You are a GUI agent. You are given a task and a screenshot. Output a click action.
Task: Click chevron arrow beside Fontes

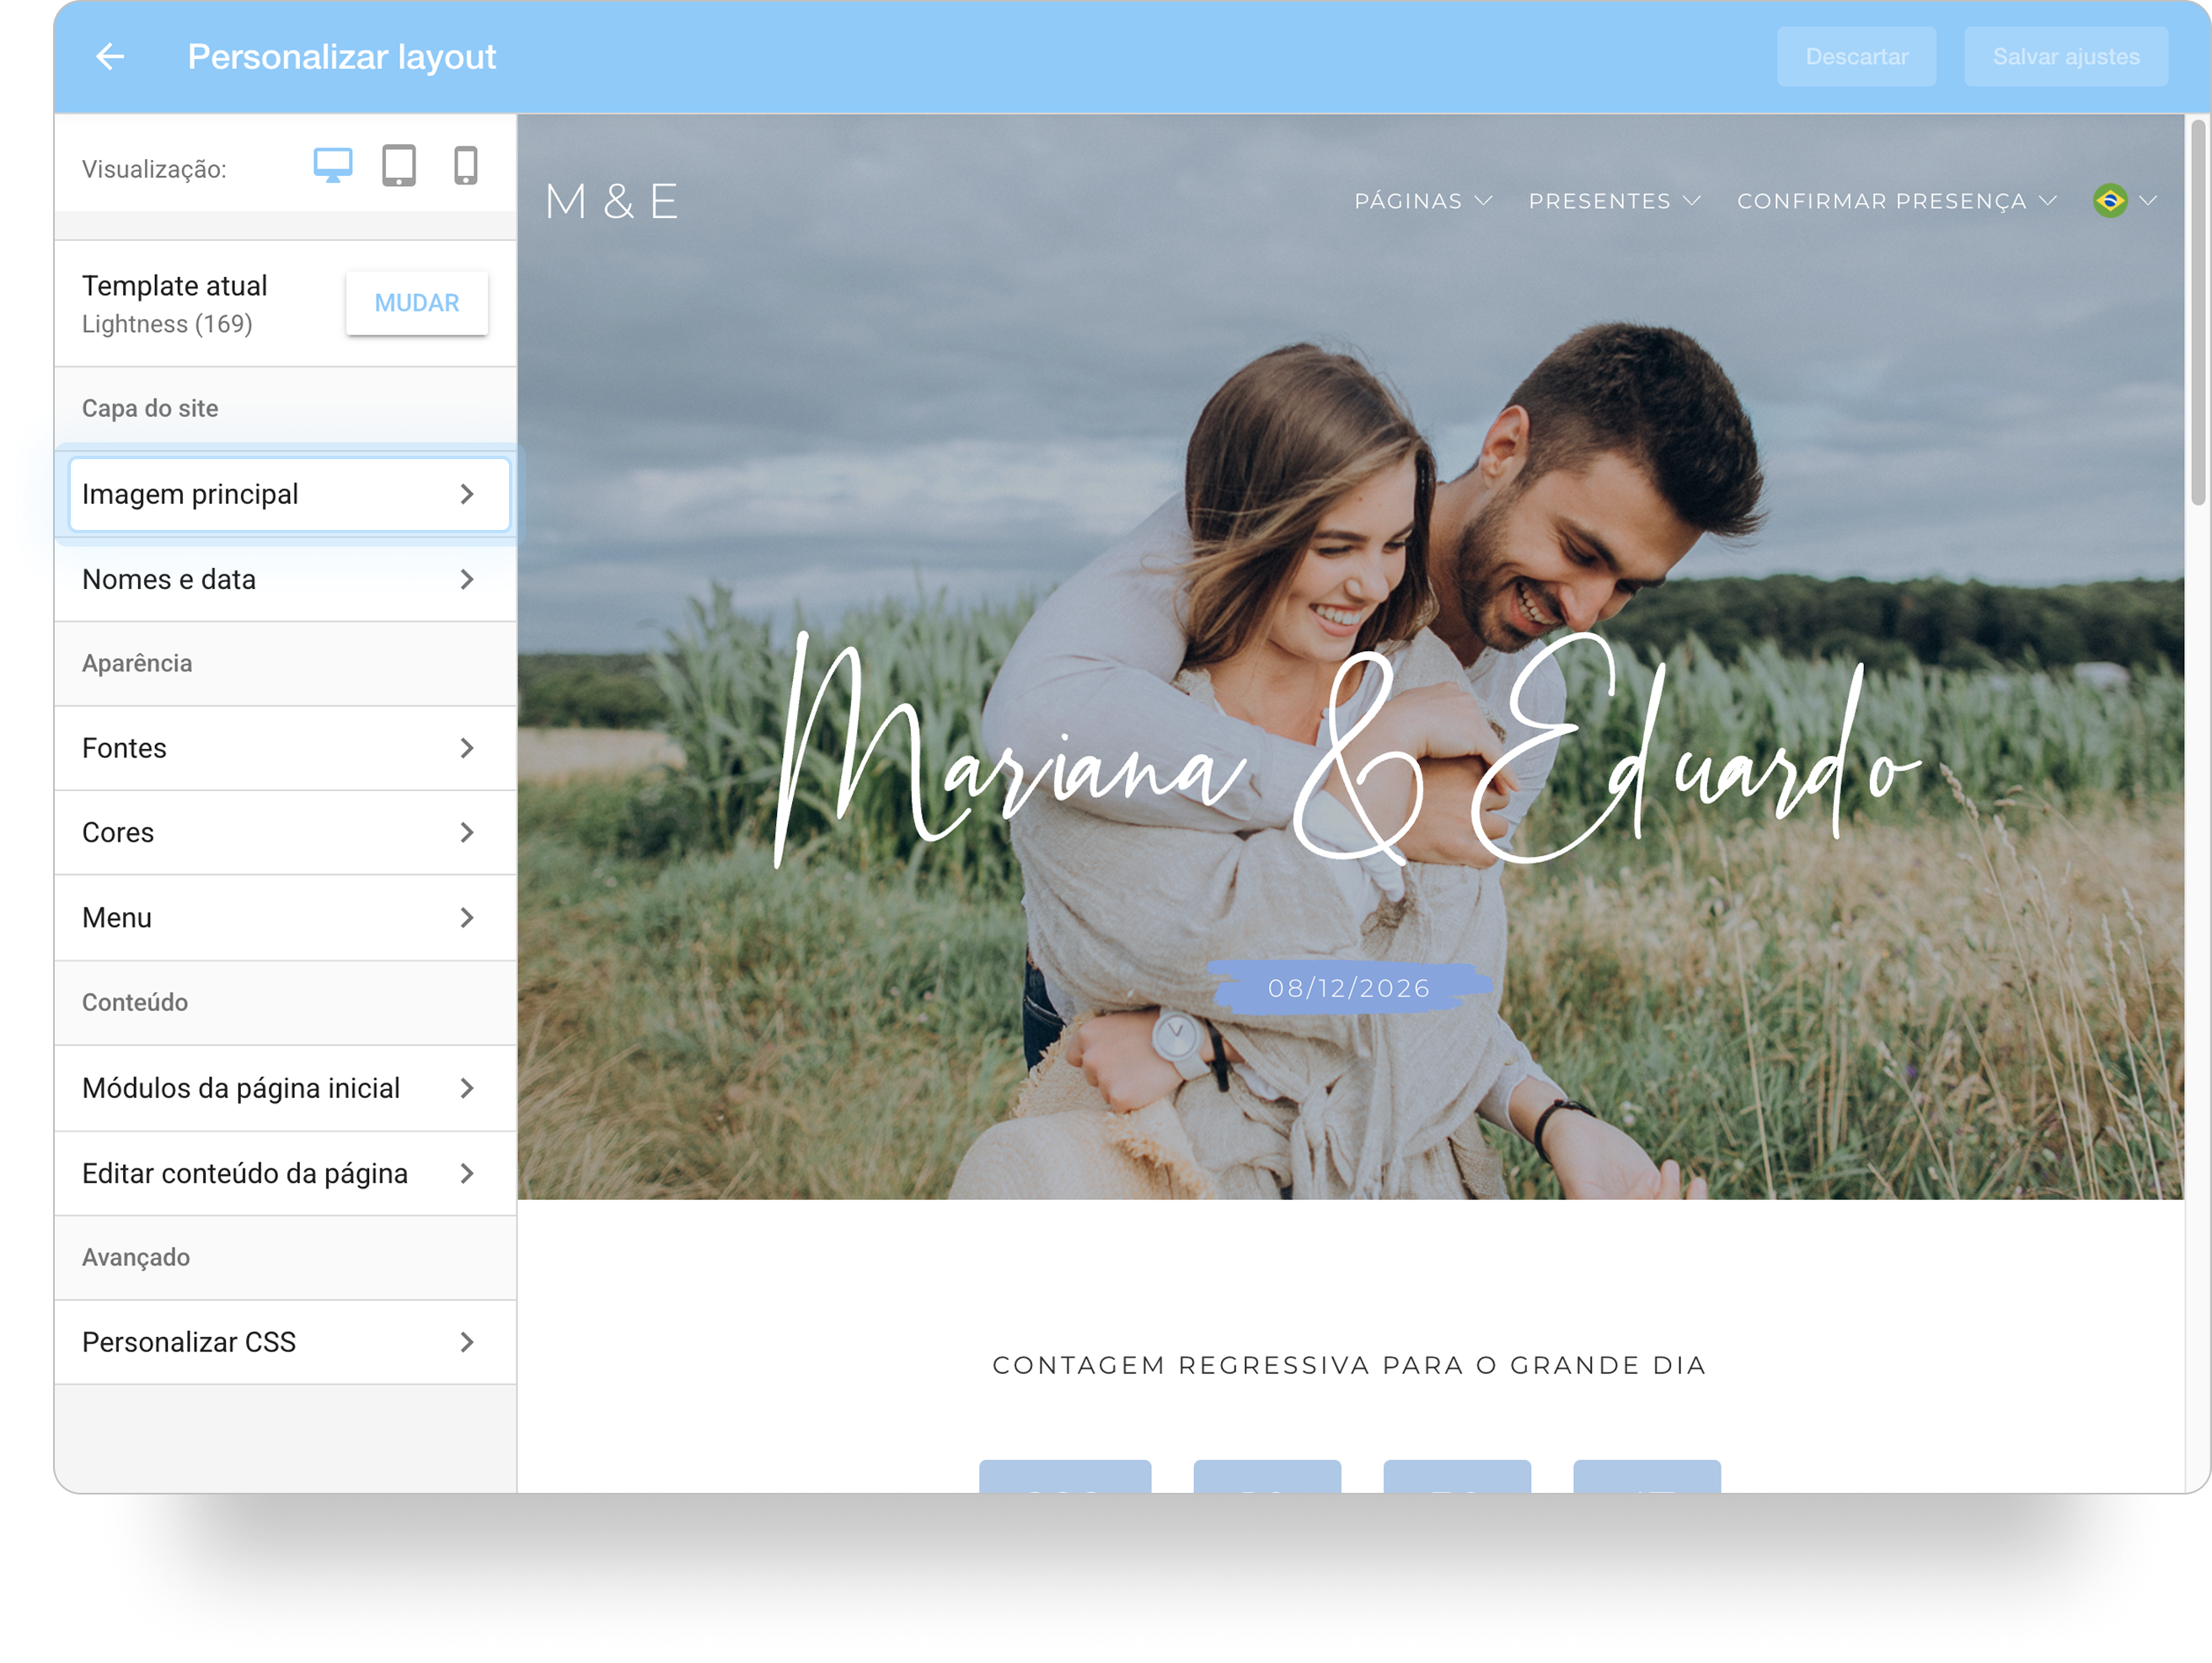click(x=467, y=748)
